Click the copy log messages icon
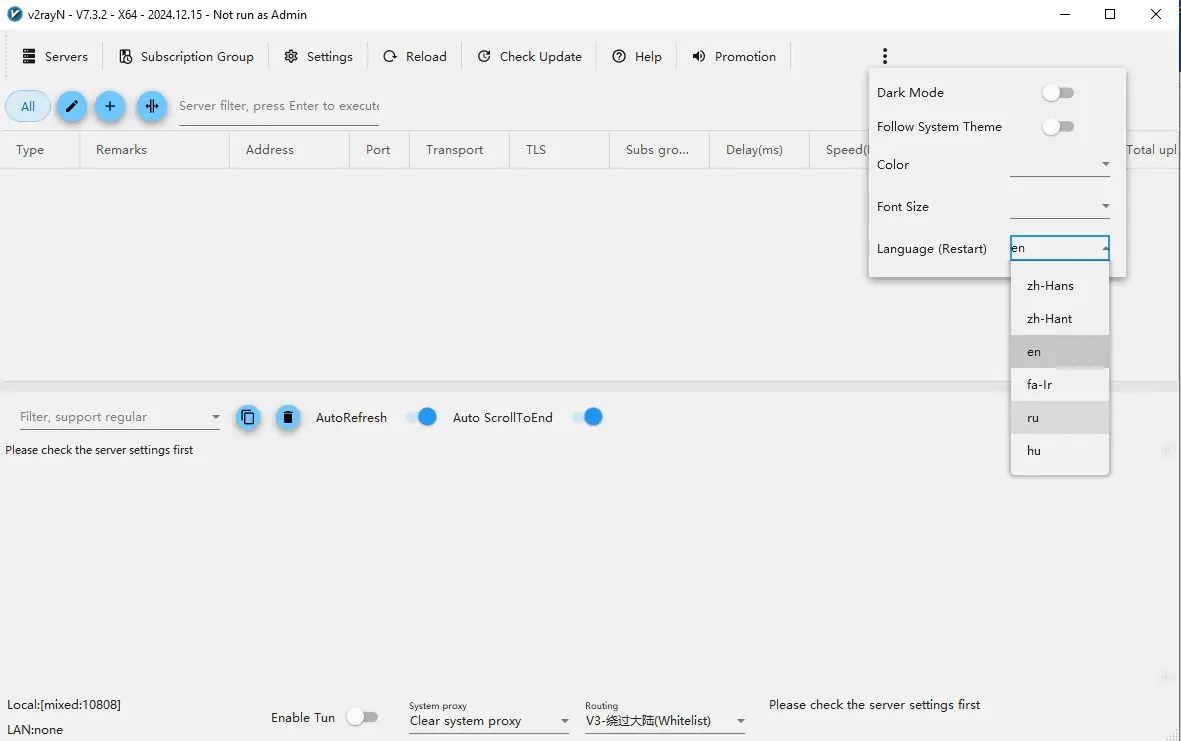 (x=248, y=417)
